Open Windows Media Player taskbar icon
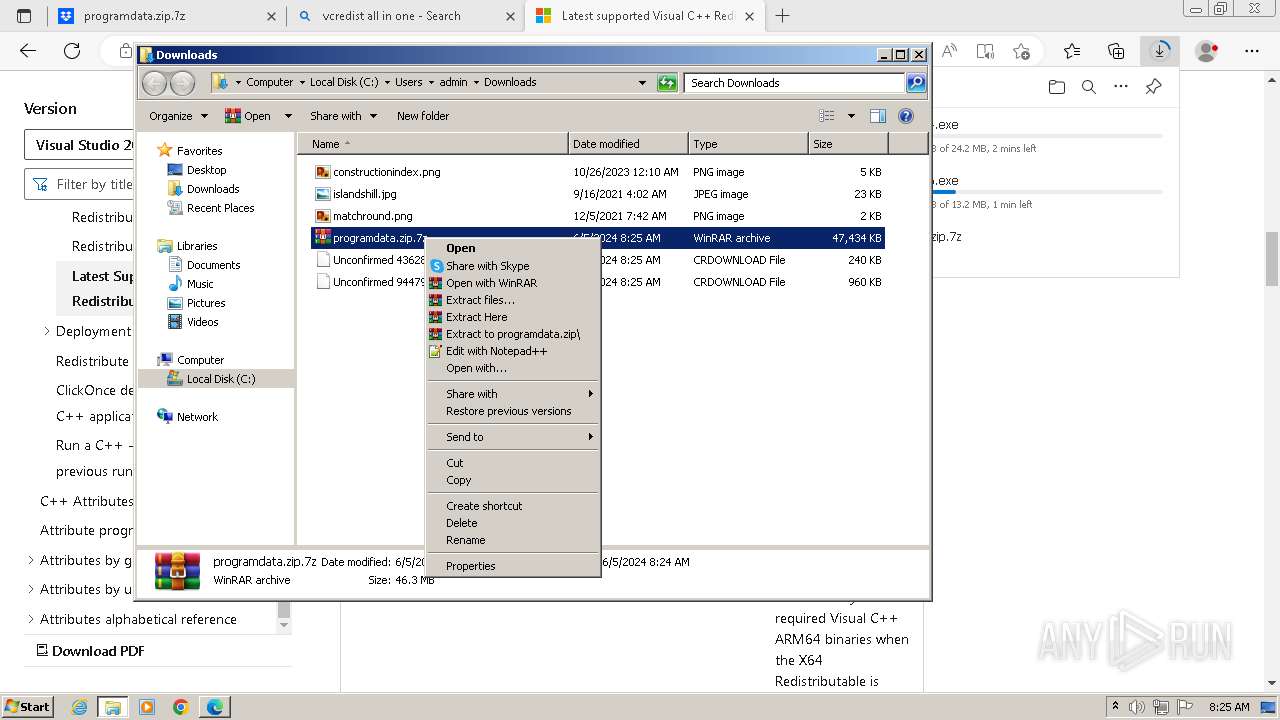1280x720 pixels. (147, 707)
